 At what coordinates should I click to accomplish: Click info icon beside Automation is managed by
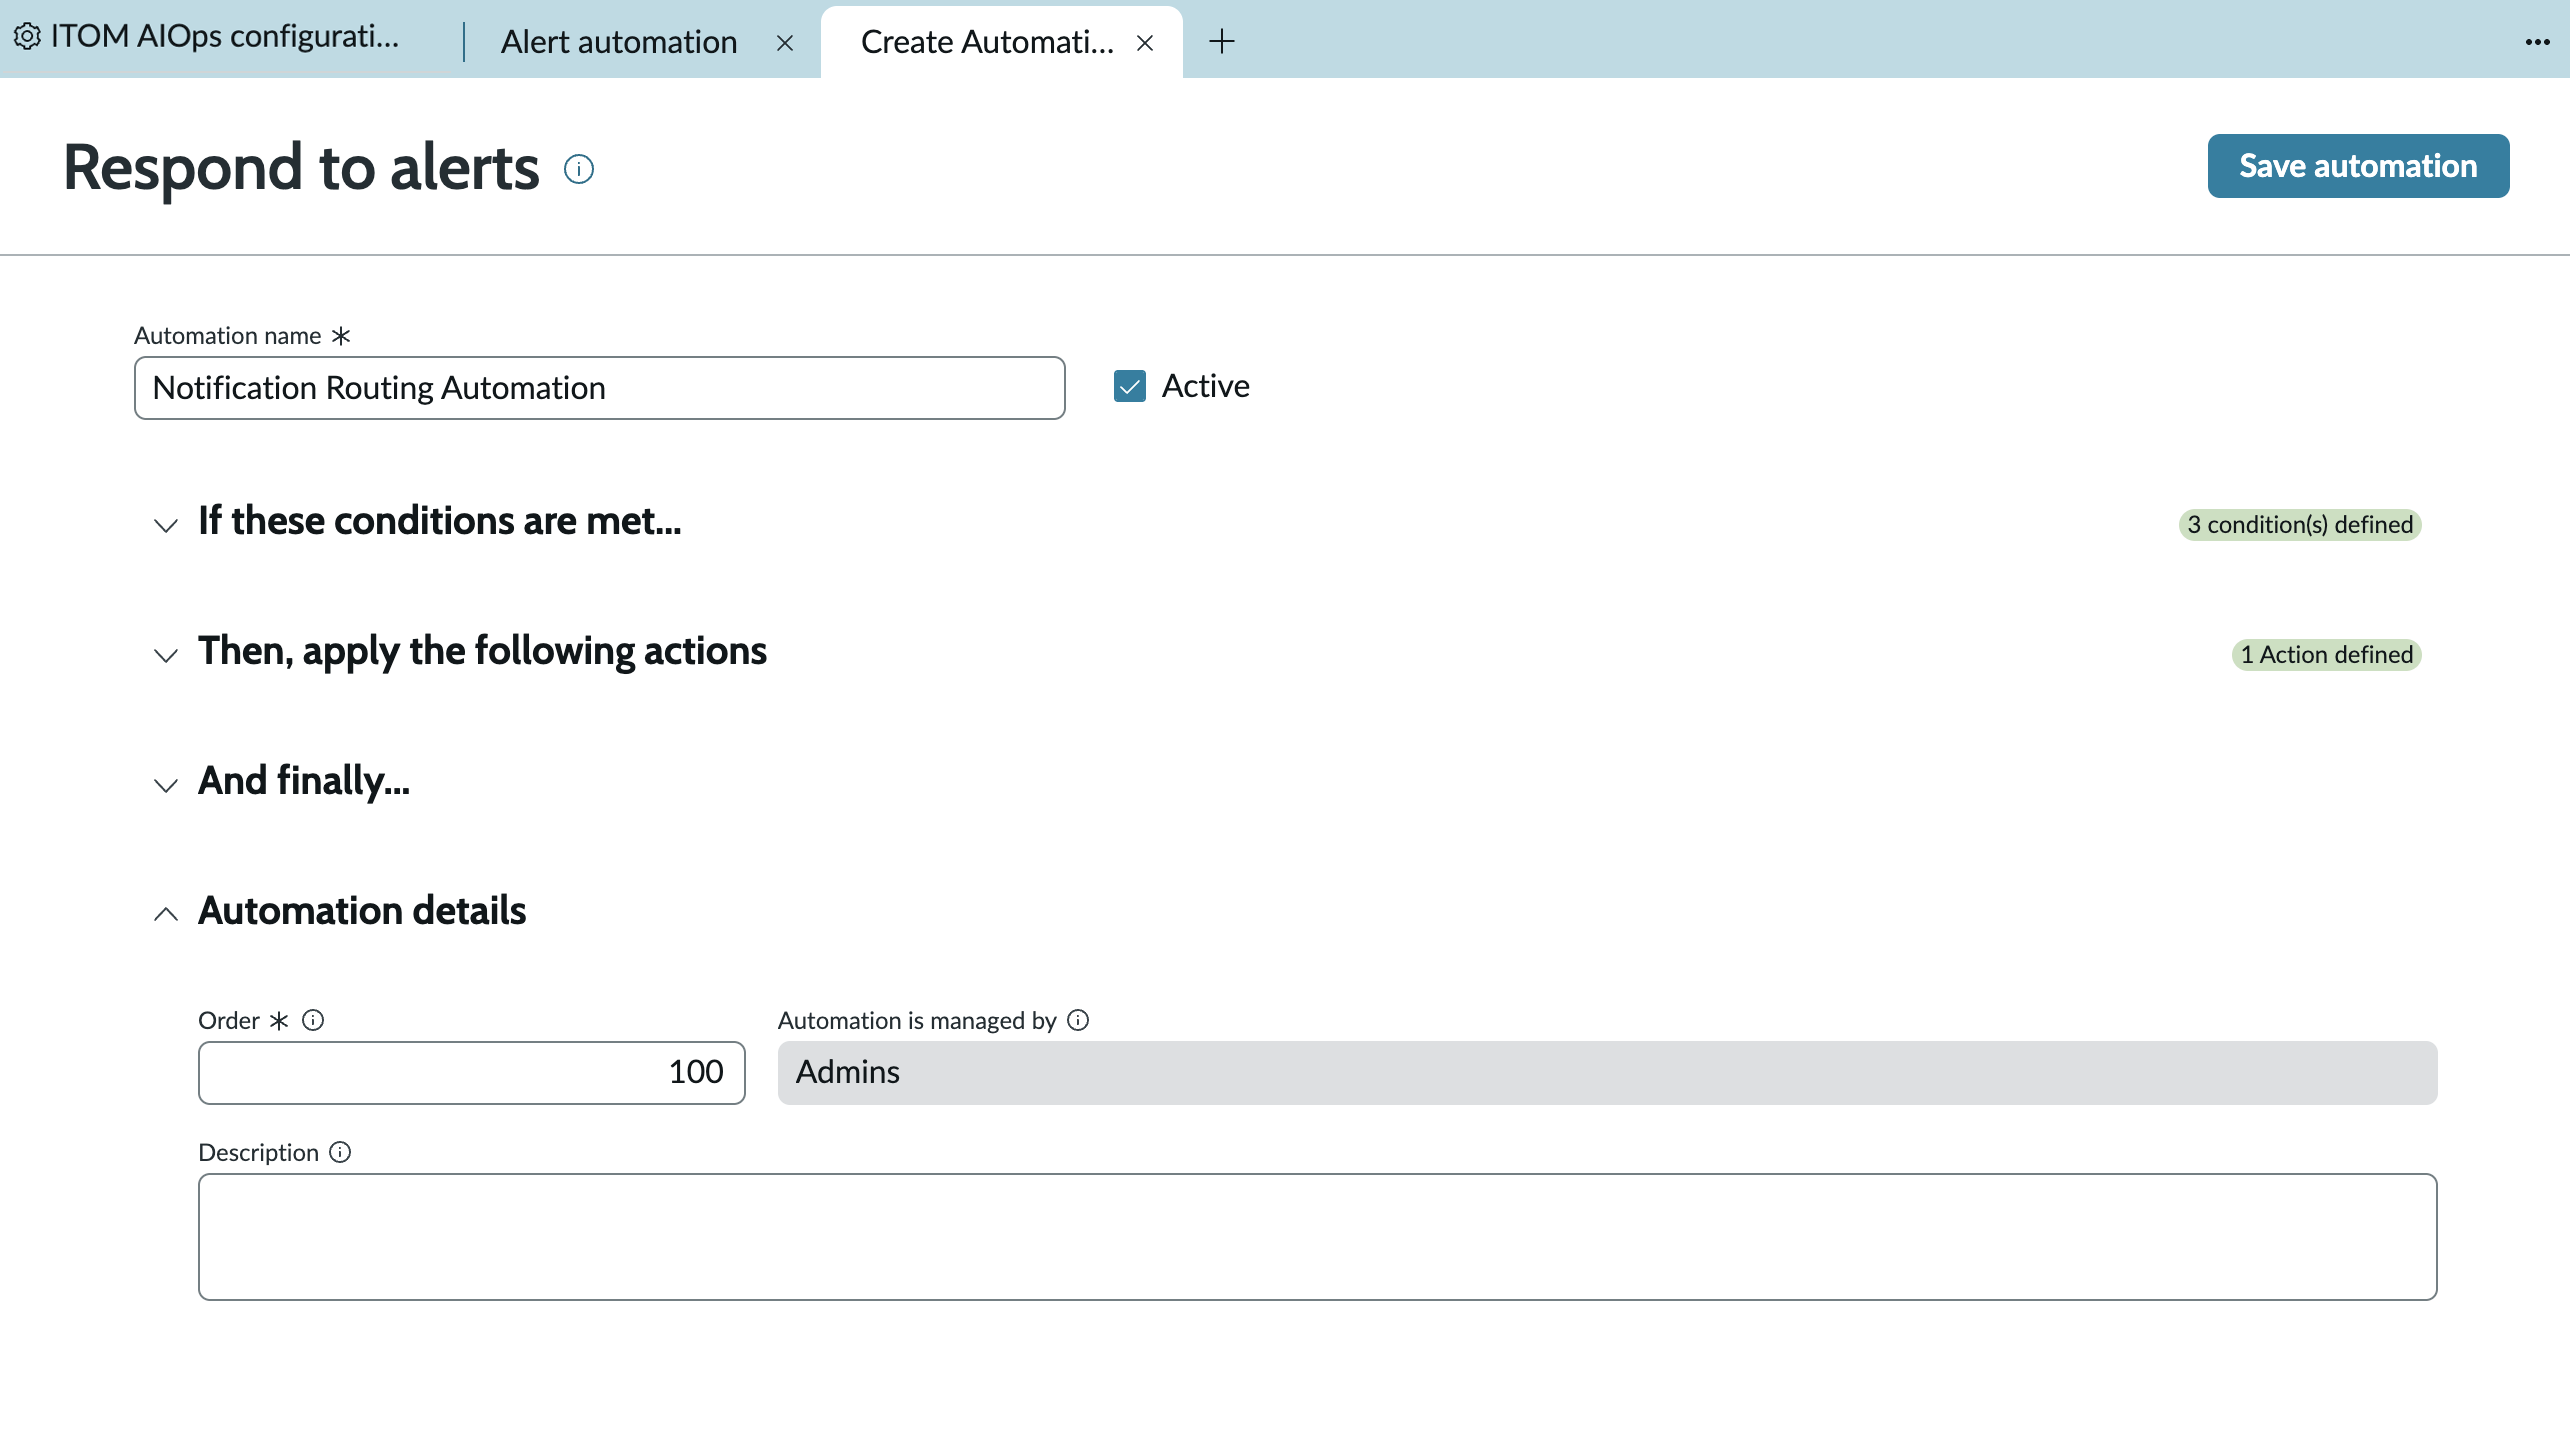coord(1078,1020)
